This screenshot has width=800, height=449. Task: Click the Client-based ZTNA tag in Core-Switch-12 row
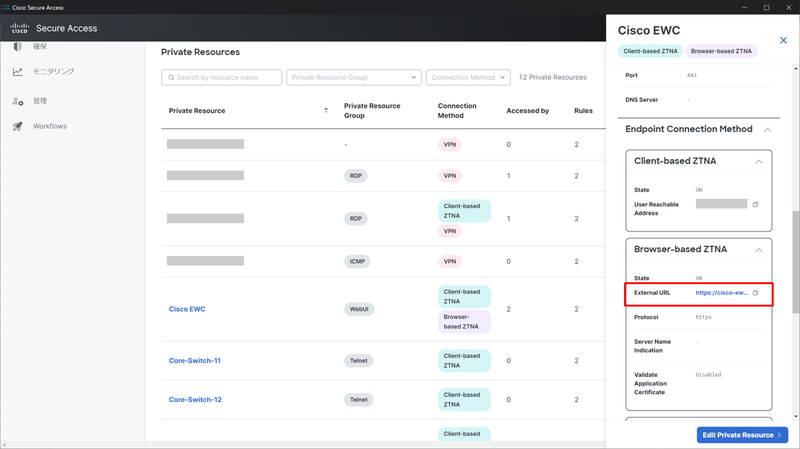coord(464,400)
